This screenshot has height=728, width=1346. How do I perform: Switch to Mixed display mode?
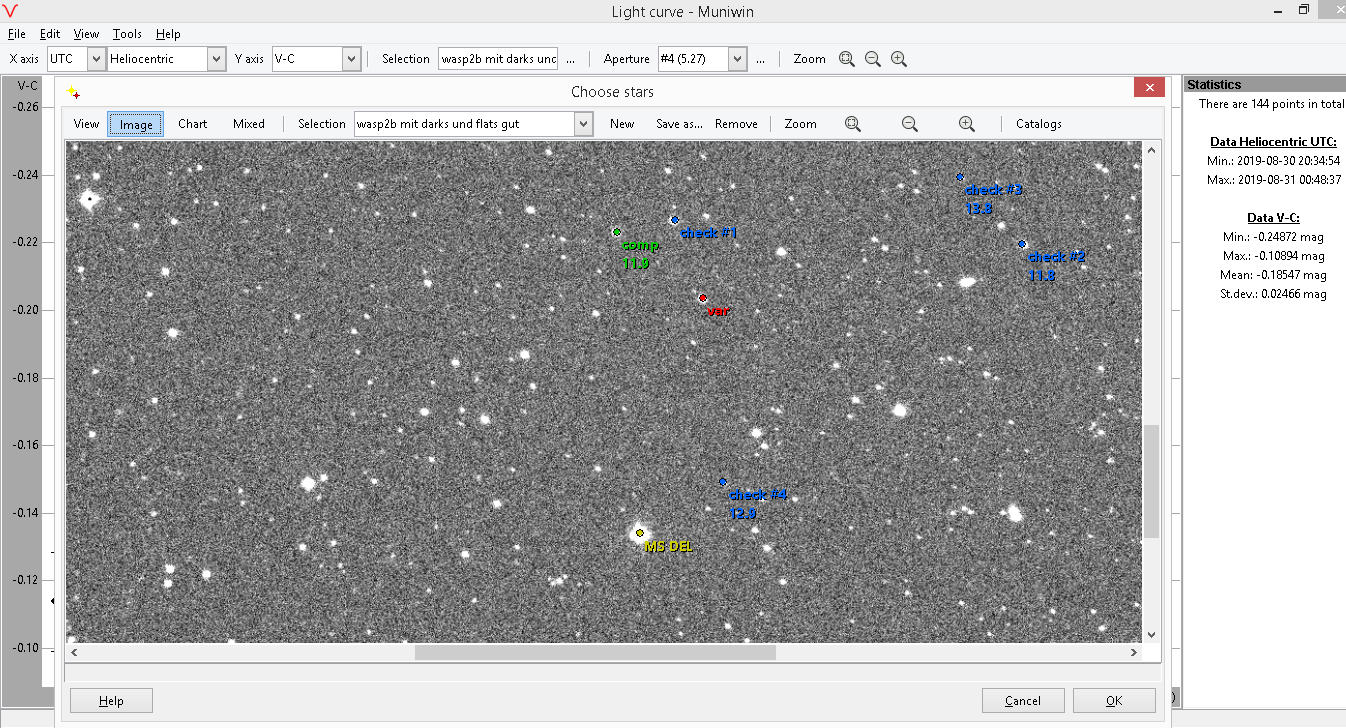(248, 124)
